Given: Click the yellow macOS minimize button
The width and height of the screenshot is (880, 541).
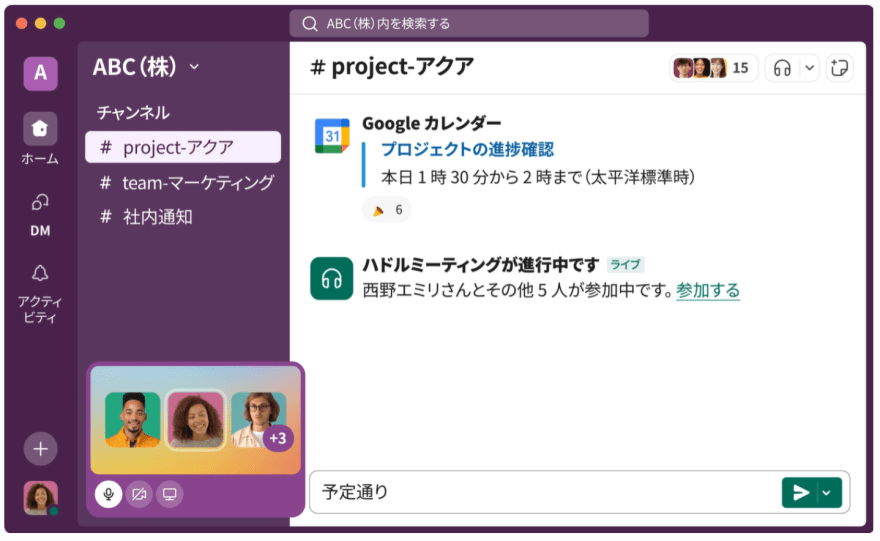Looking at the screenshot, I should 40,23.
